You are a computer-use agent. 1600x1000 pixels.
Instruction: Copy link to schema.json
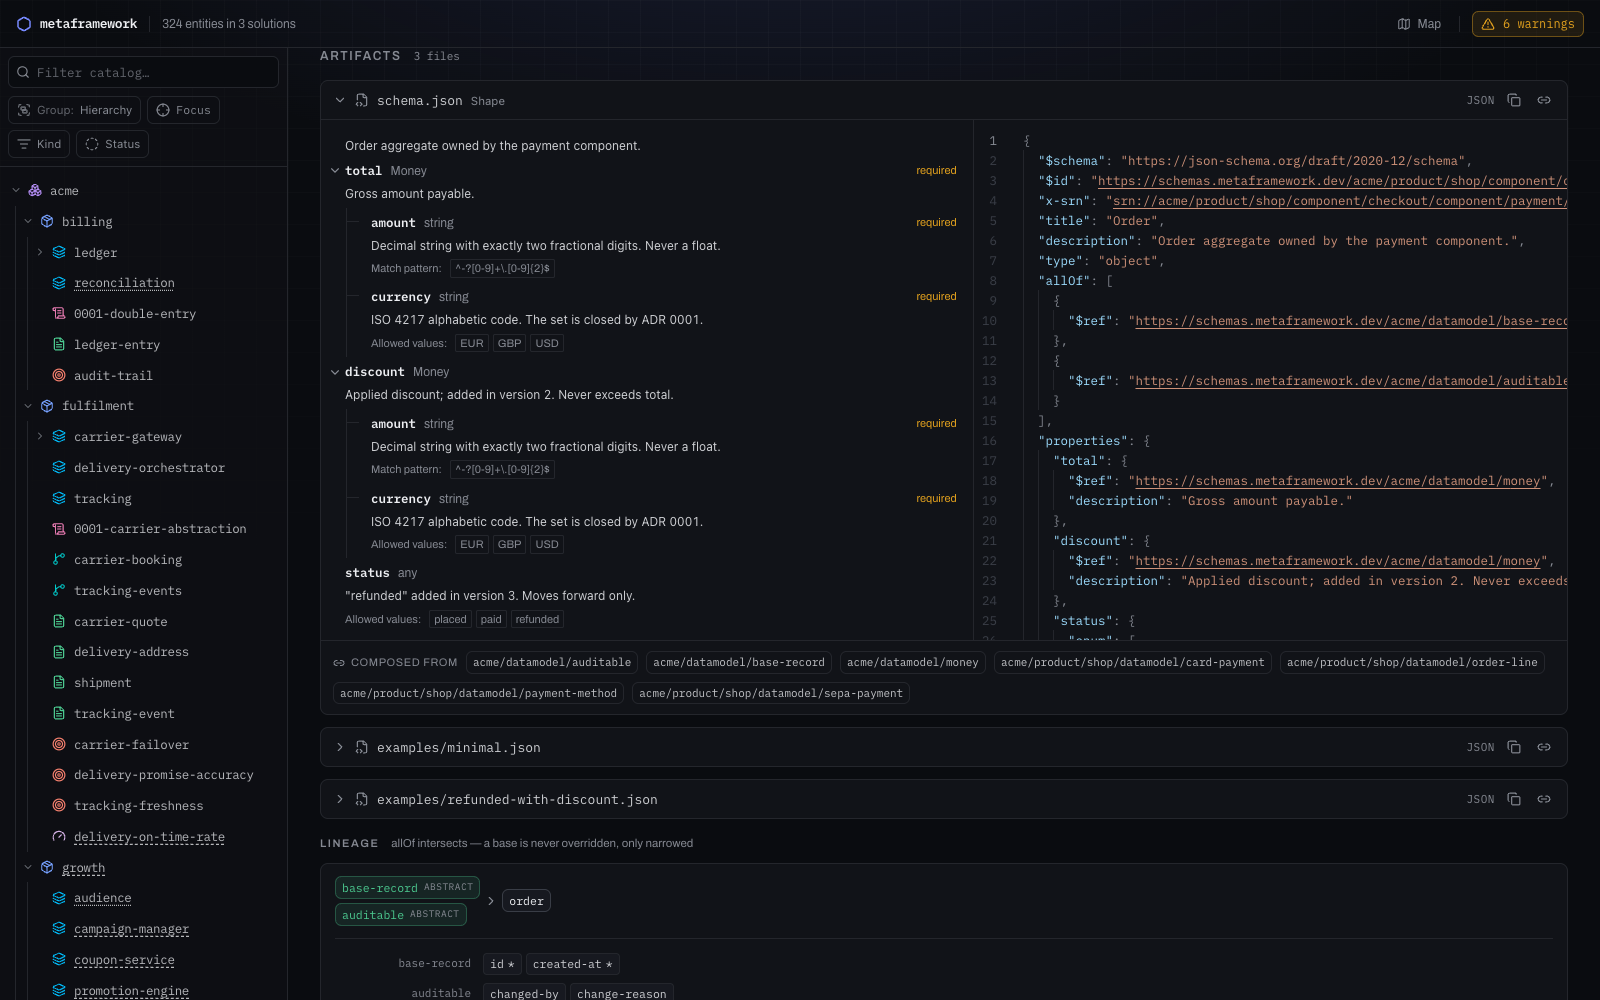click(x=1544, y=100)
